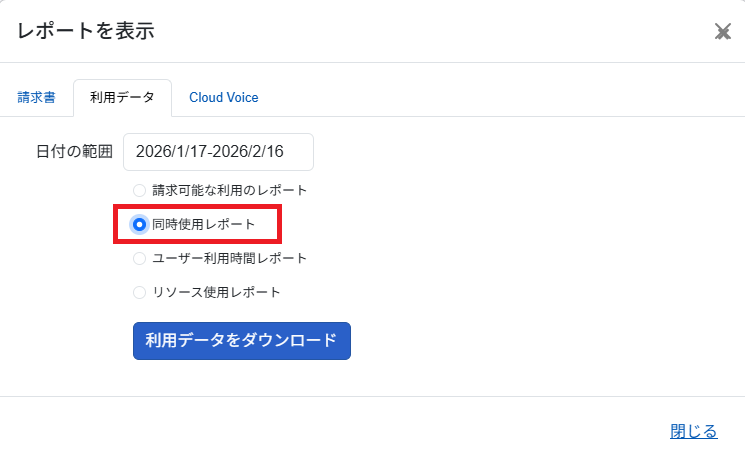Click the date range field showing 2026/1/17-2026/2/16

tap(218, 152)
